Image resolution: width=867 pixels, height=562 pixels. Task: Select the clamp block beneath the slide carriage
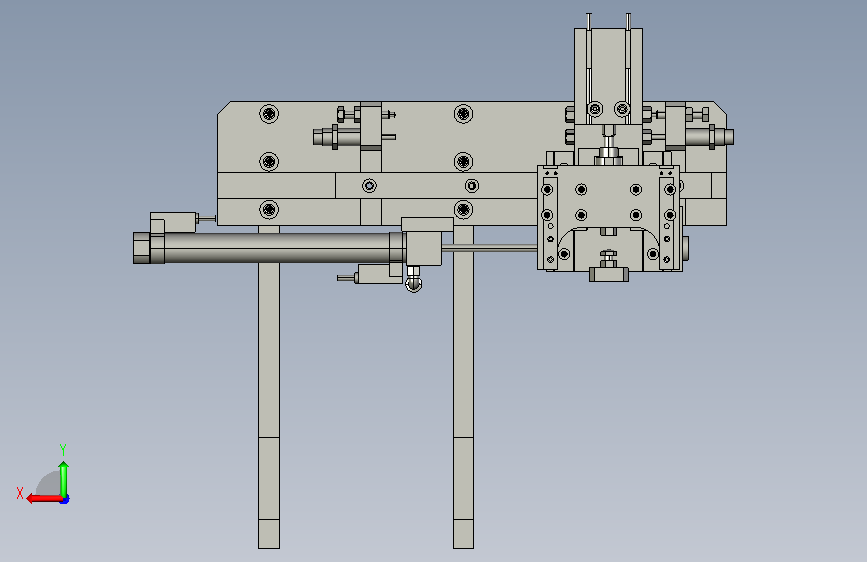click(609, 274)
